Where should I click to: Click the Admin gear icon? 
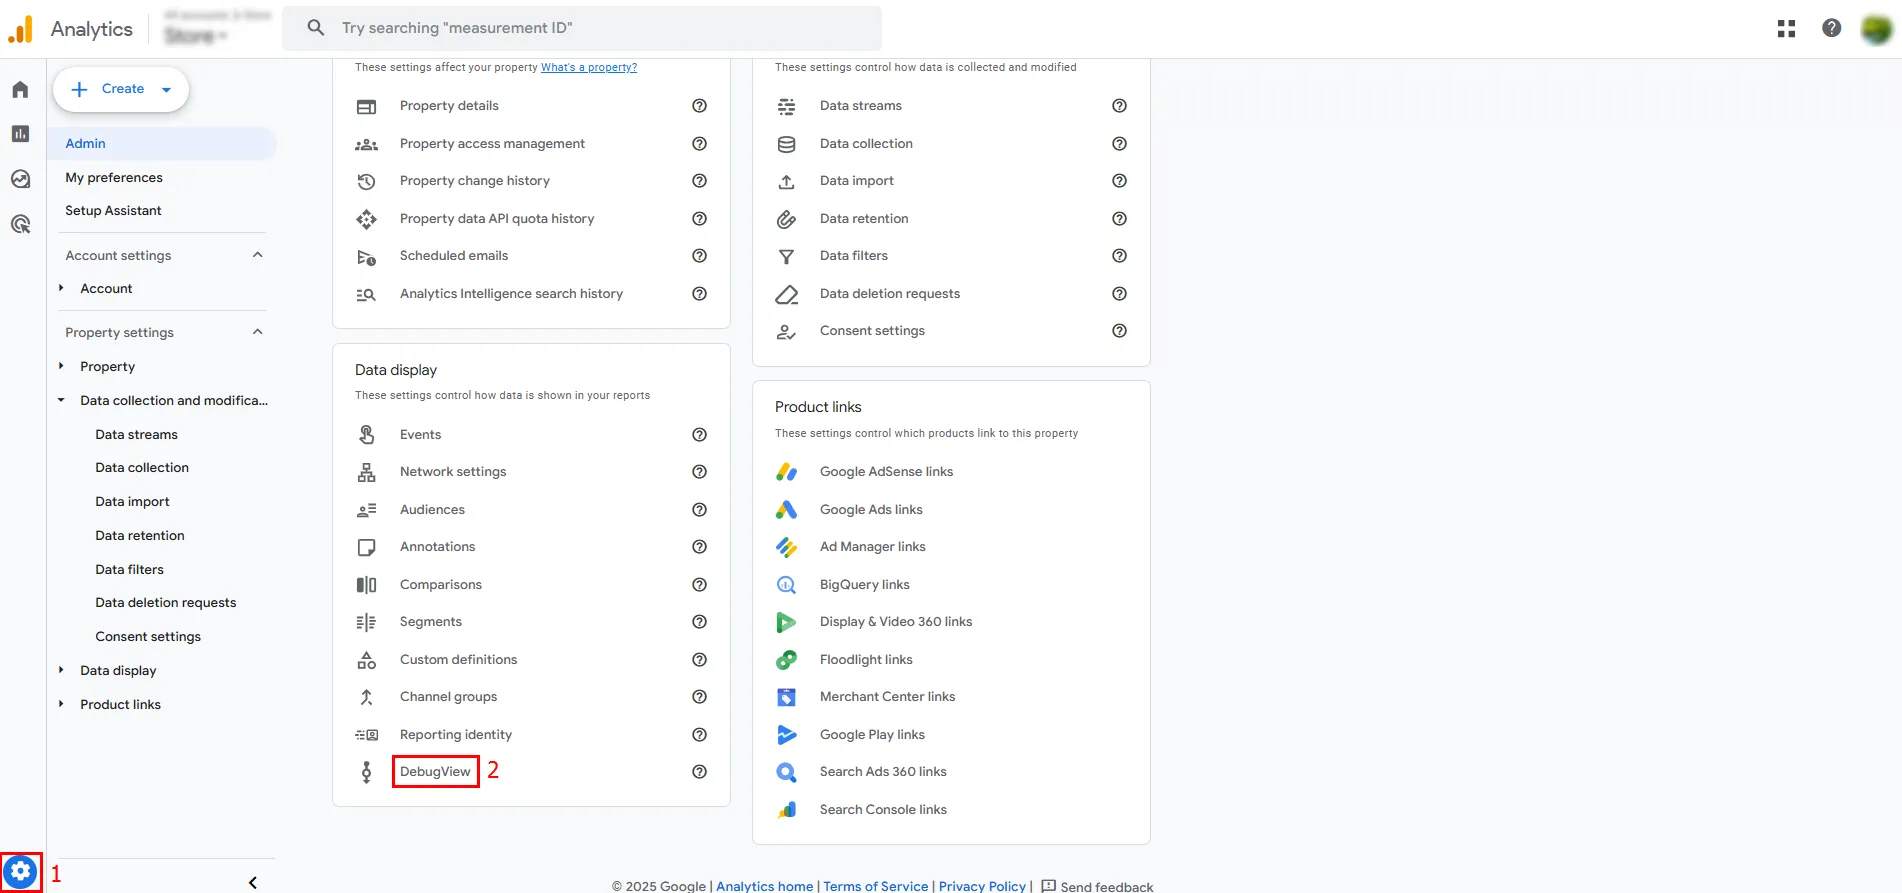click(21, 872)
